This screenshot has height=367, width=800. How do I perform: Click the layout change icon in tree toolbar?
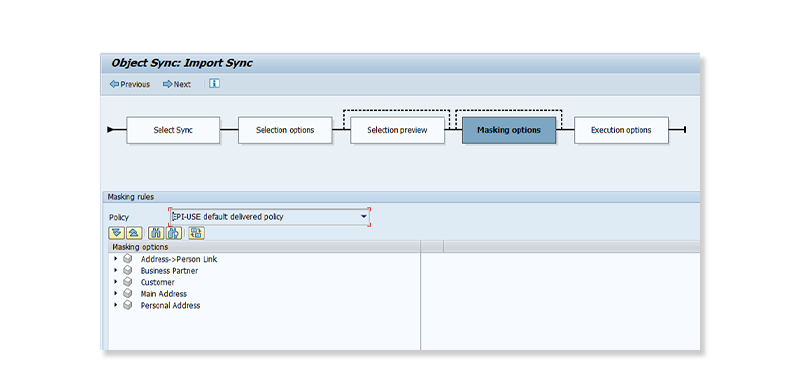click(x=196, y=233)
